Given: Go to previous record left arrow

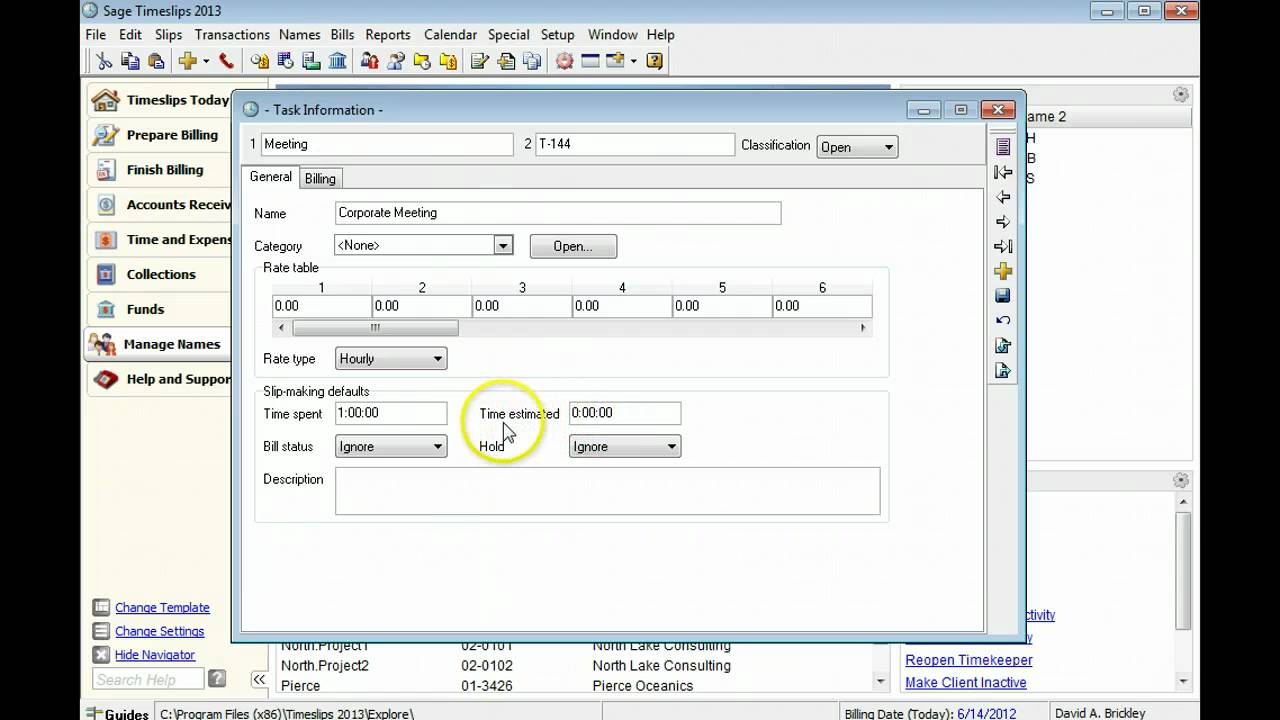Looking at the screenshot, I should point(1003,197).
